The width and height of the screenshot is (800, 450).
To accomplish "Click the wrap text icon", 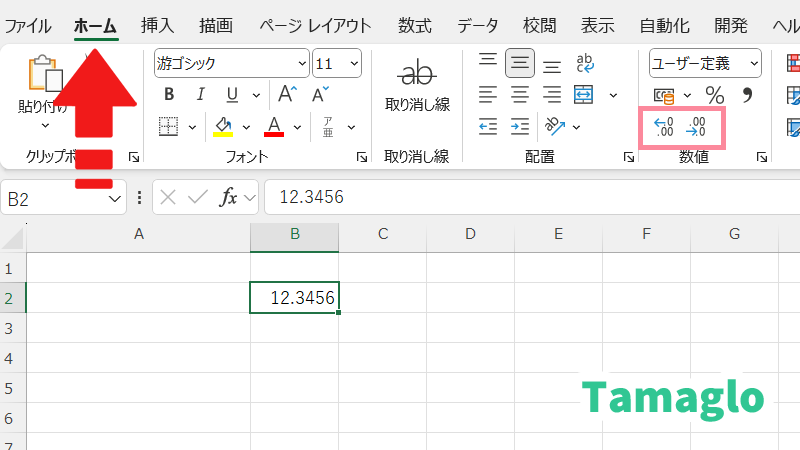I will click(586, 64).
